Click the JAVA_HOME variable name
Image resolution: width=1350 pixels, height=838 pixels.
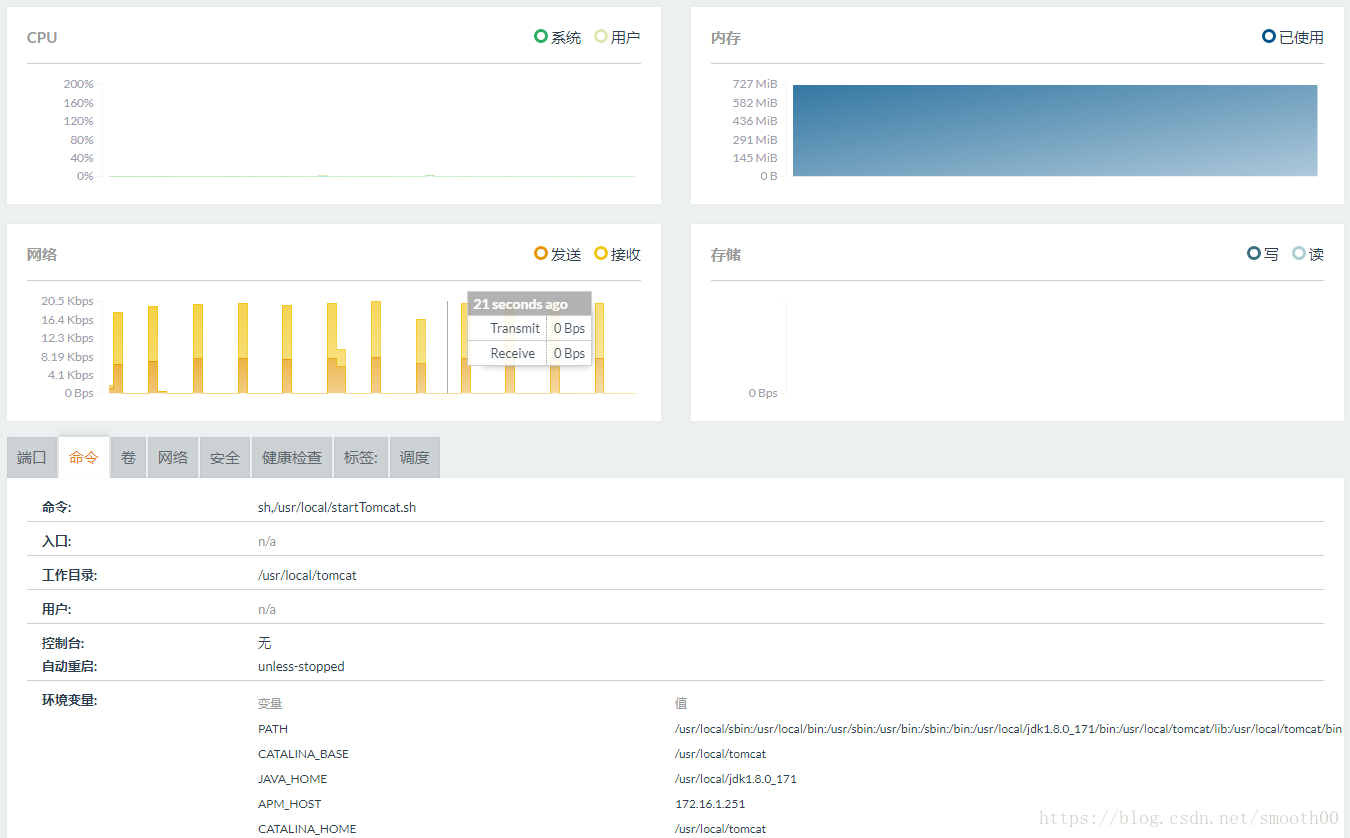pyautogui.click(x=292, y=779)
